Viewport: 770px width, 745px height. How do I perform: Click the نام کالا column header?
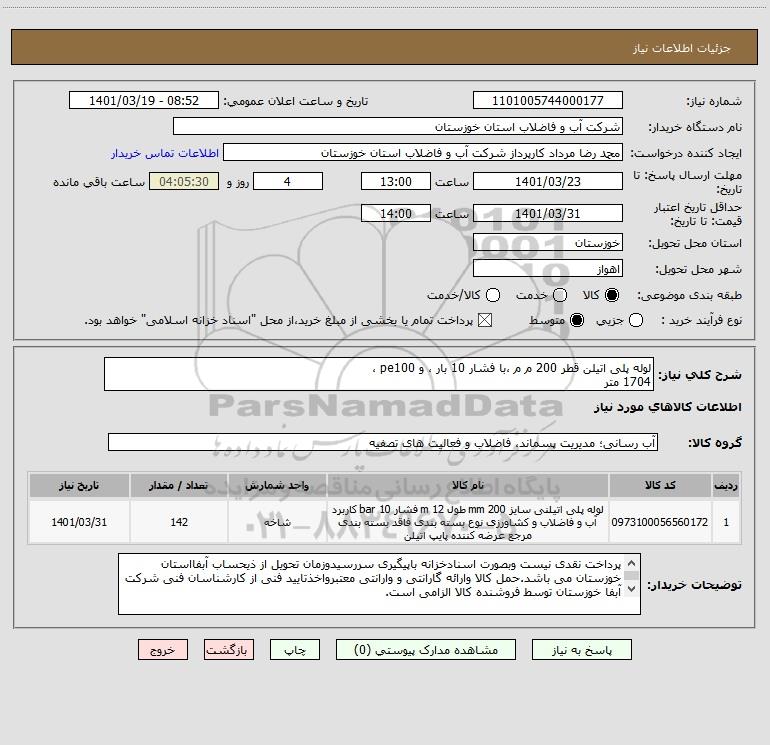click(468, 485)
